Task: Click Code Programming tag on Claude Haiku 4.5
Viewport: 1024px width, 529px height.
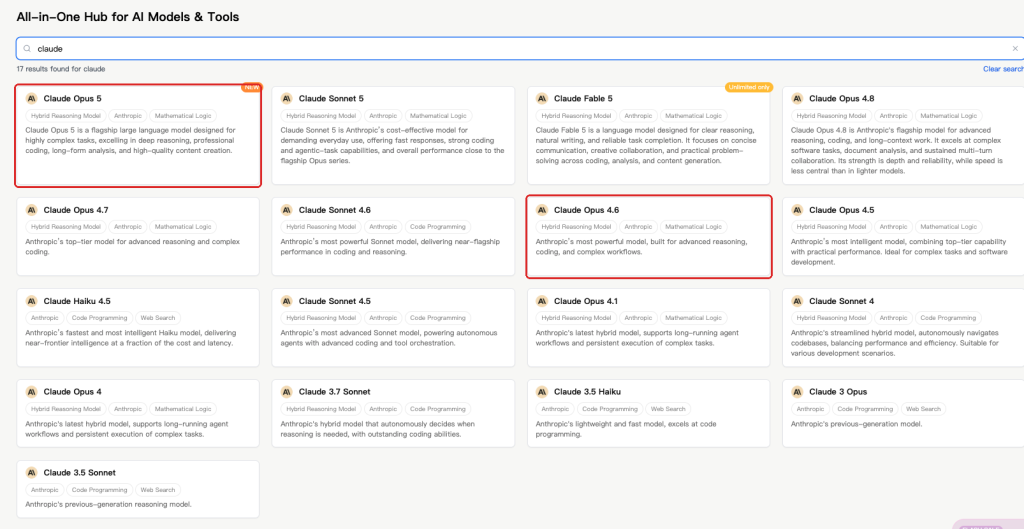Action: tap(99, 318)
